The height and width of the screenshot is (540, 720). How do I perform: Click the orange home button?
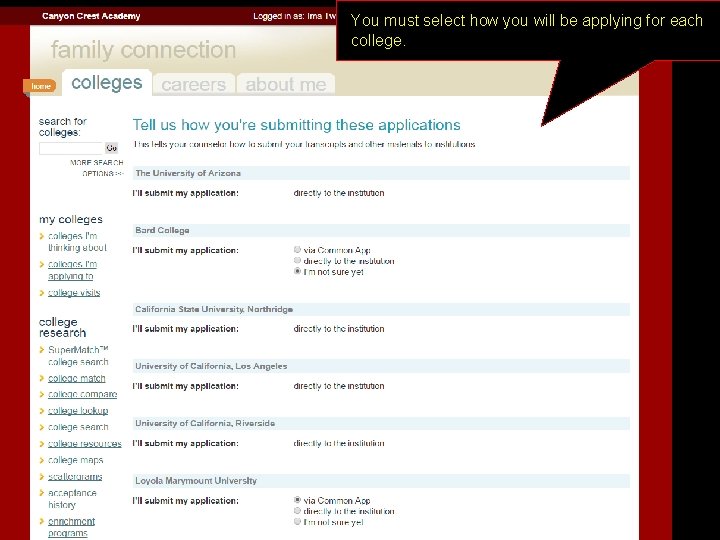tap(40, 86)
